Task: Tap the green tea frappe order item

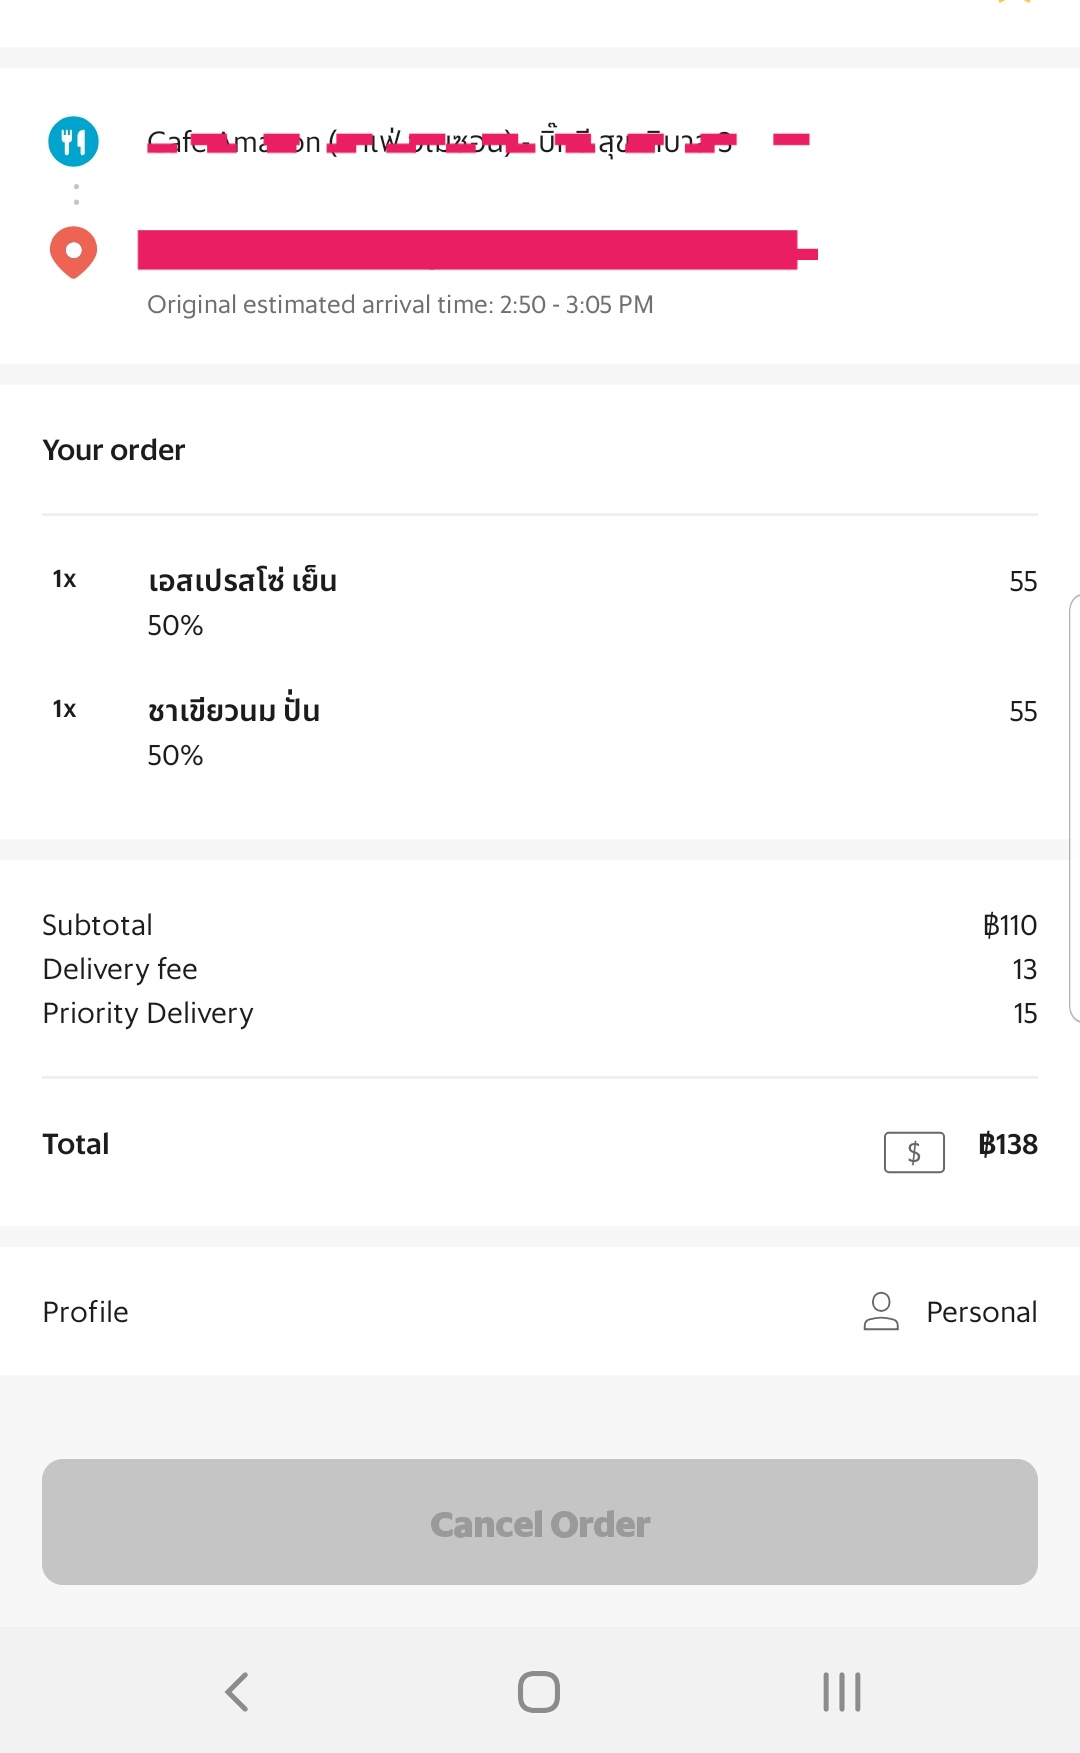Action: tap(540, 730)
